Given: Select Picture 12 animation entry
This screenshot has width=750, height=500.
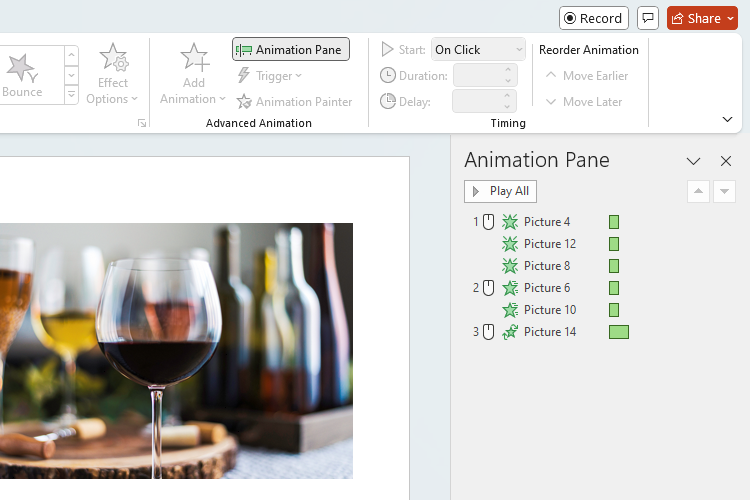Looking at the screenshot, I should pos(550,244).
